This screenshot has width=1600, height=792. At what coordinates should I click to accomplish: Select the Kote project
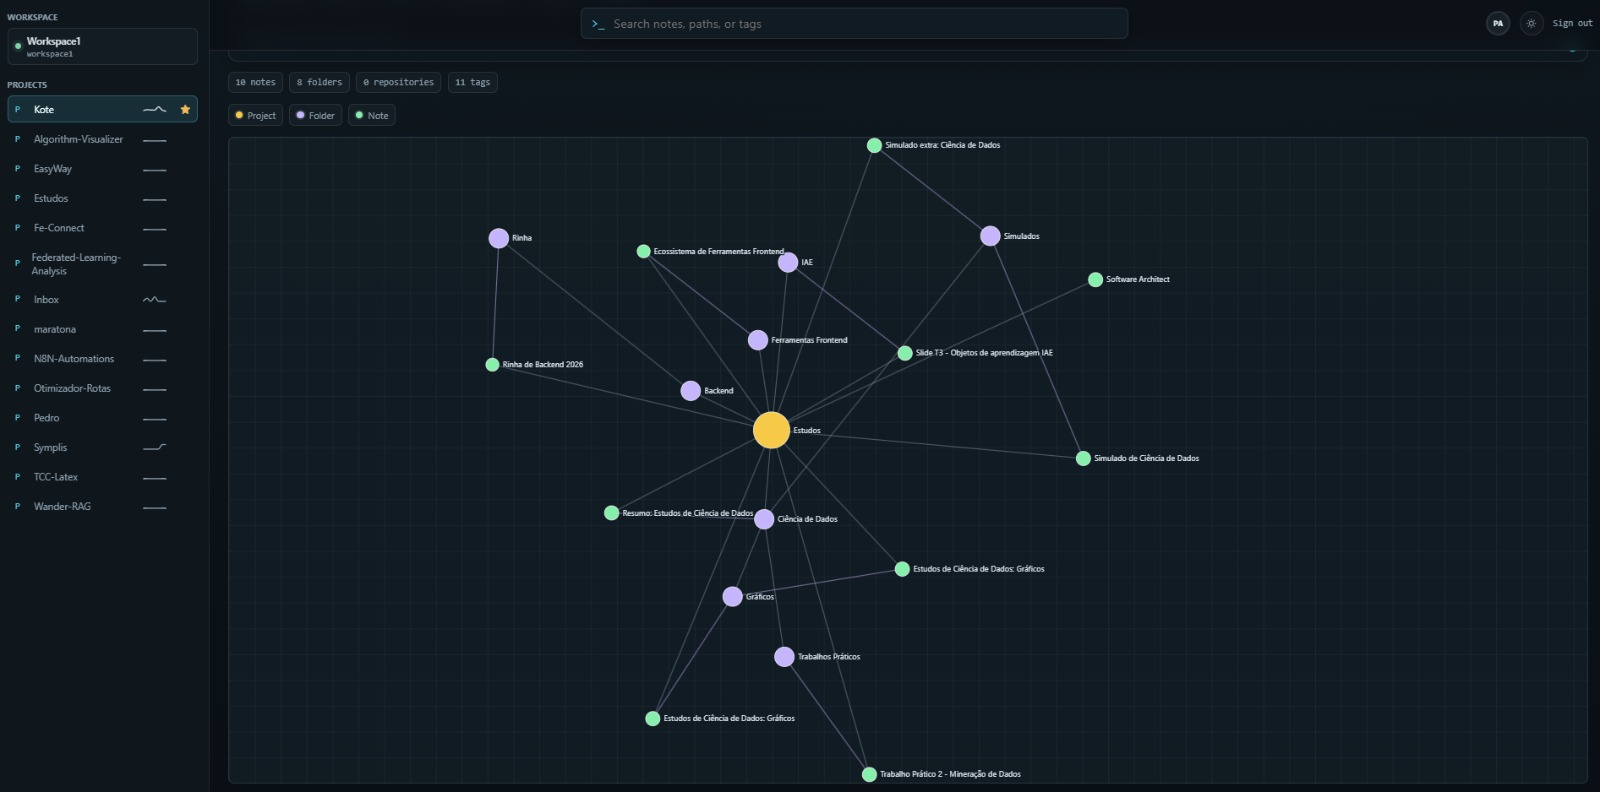[x=102, y=110]
